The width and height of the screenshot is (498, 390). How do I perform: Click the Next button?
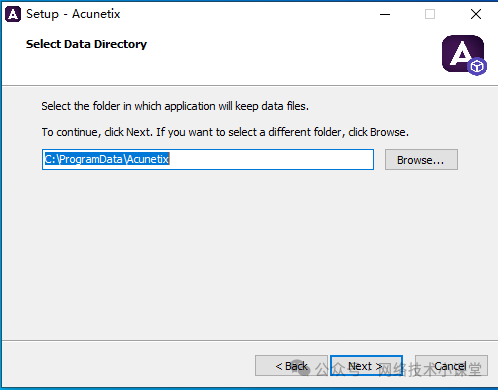[366, 366]
